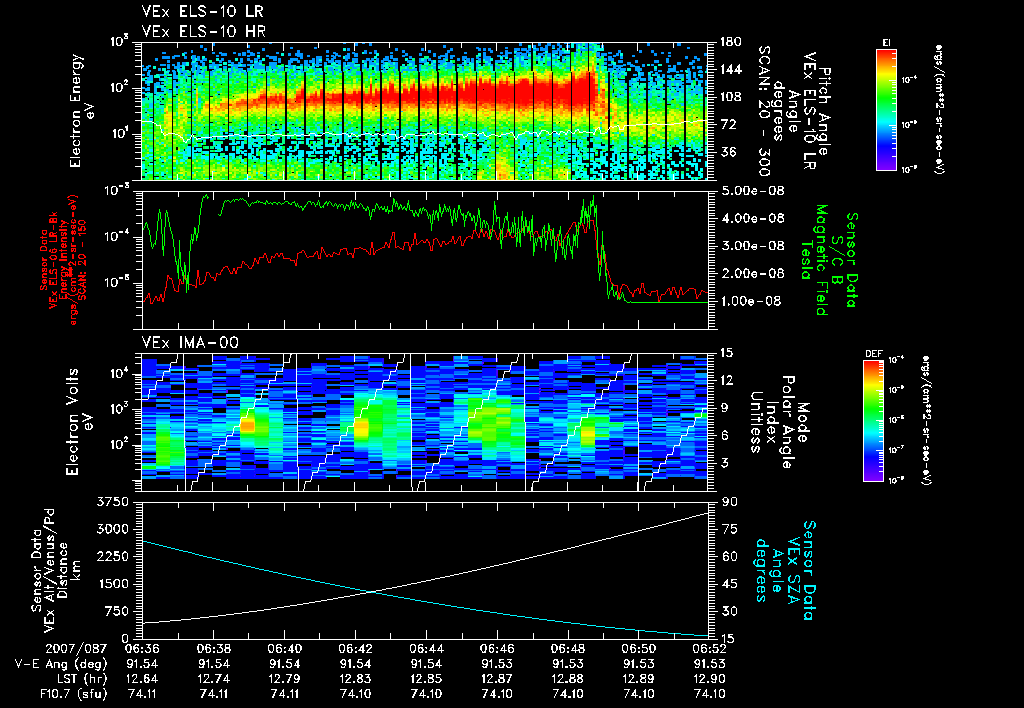Screen dimensions: 1024x708
Task: Click the 'Electron Energy eV' axis label
Action: (x=82, y=111)
